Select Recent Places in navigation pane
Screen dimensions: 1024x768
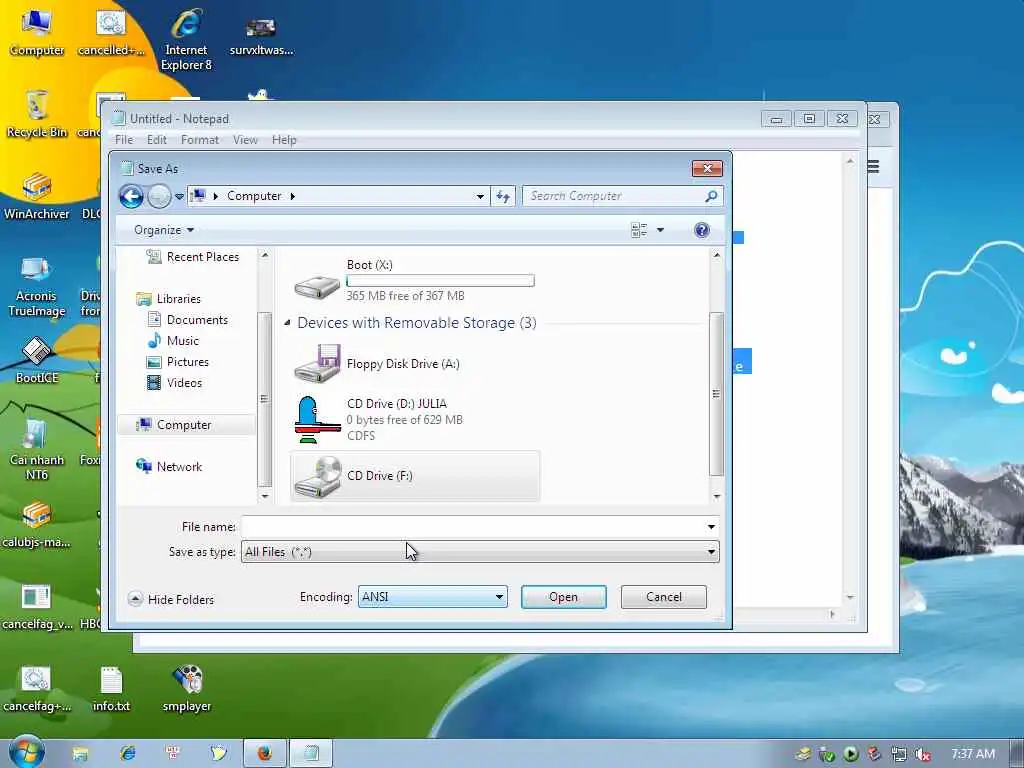pyautogui.click(x=193, y=257)
